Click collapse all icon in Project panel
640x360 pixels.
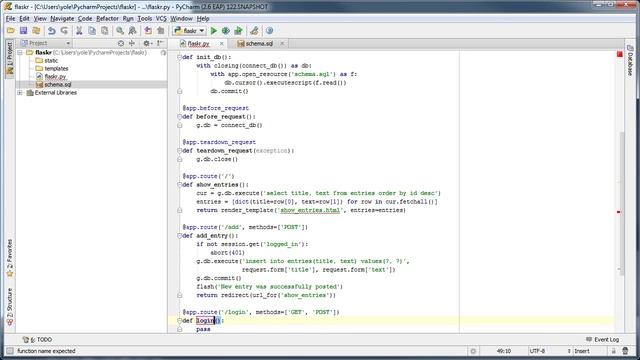pos(131,43)
